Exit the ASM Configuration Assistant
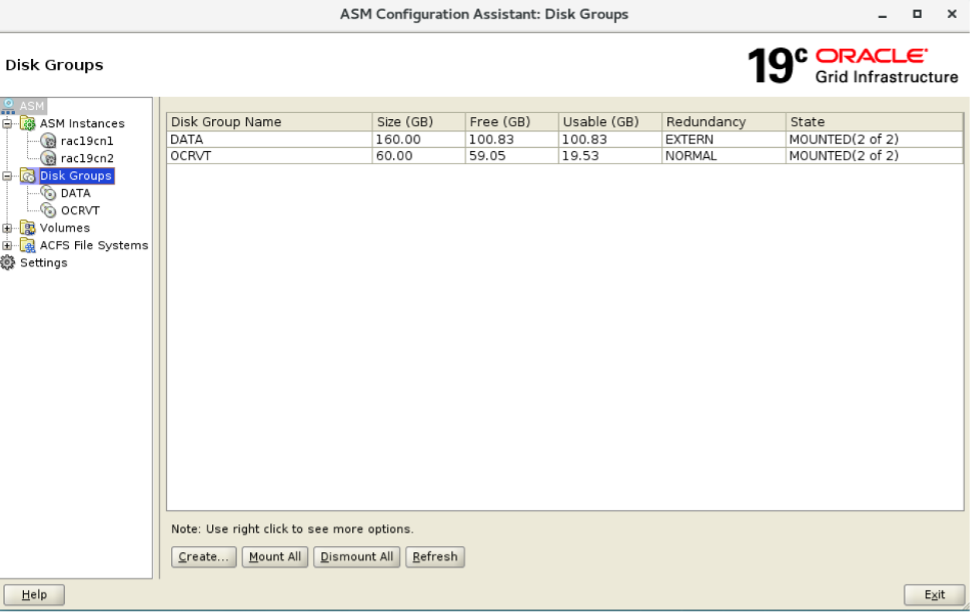 click(x=934, y=594)
